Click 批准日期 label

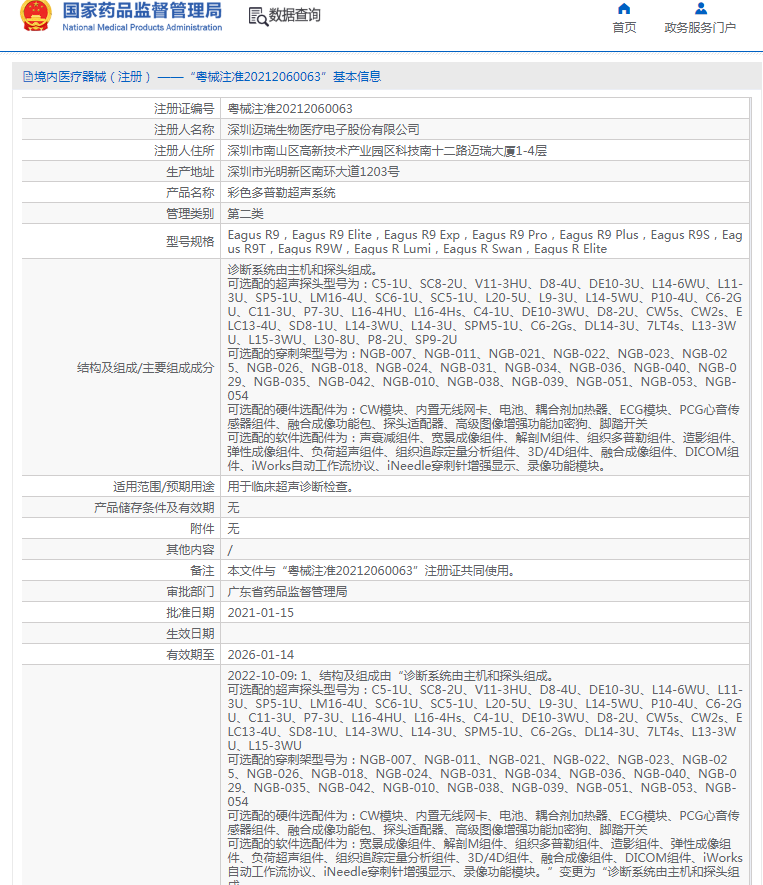190,612
